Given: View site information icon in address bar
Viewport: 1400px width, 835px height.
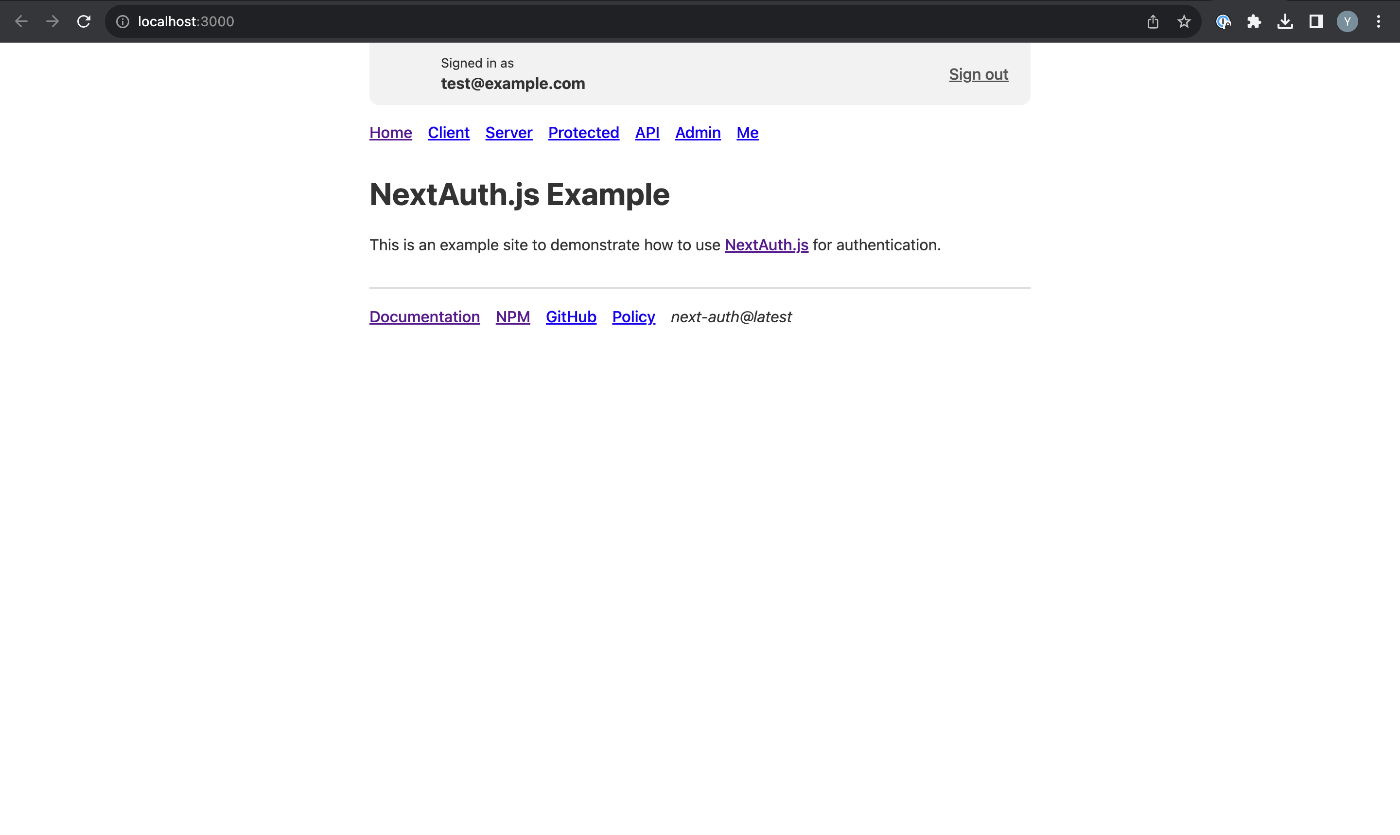Looking at the screenshot, I should click(123, 21).
